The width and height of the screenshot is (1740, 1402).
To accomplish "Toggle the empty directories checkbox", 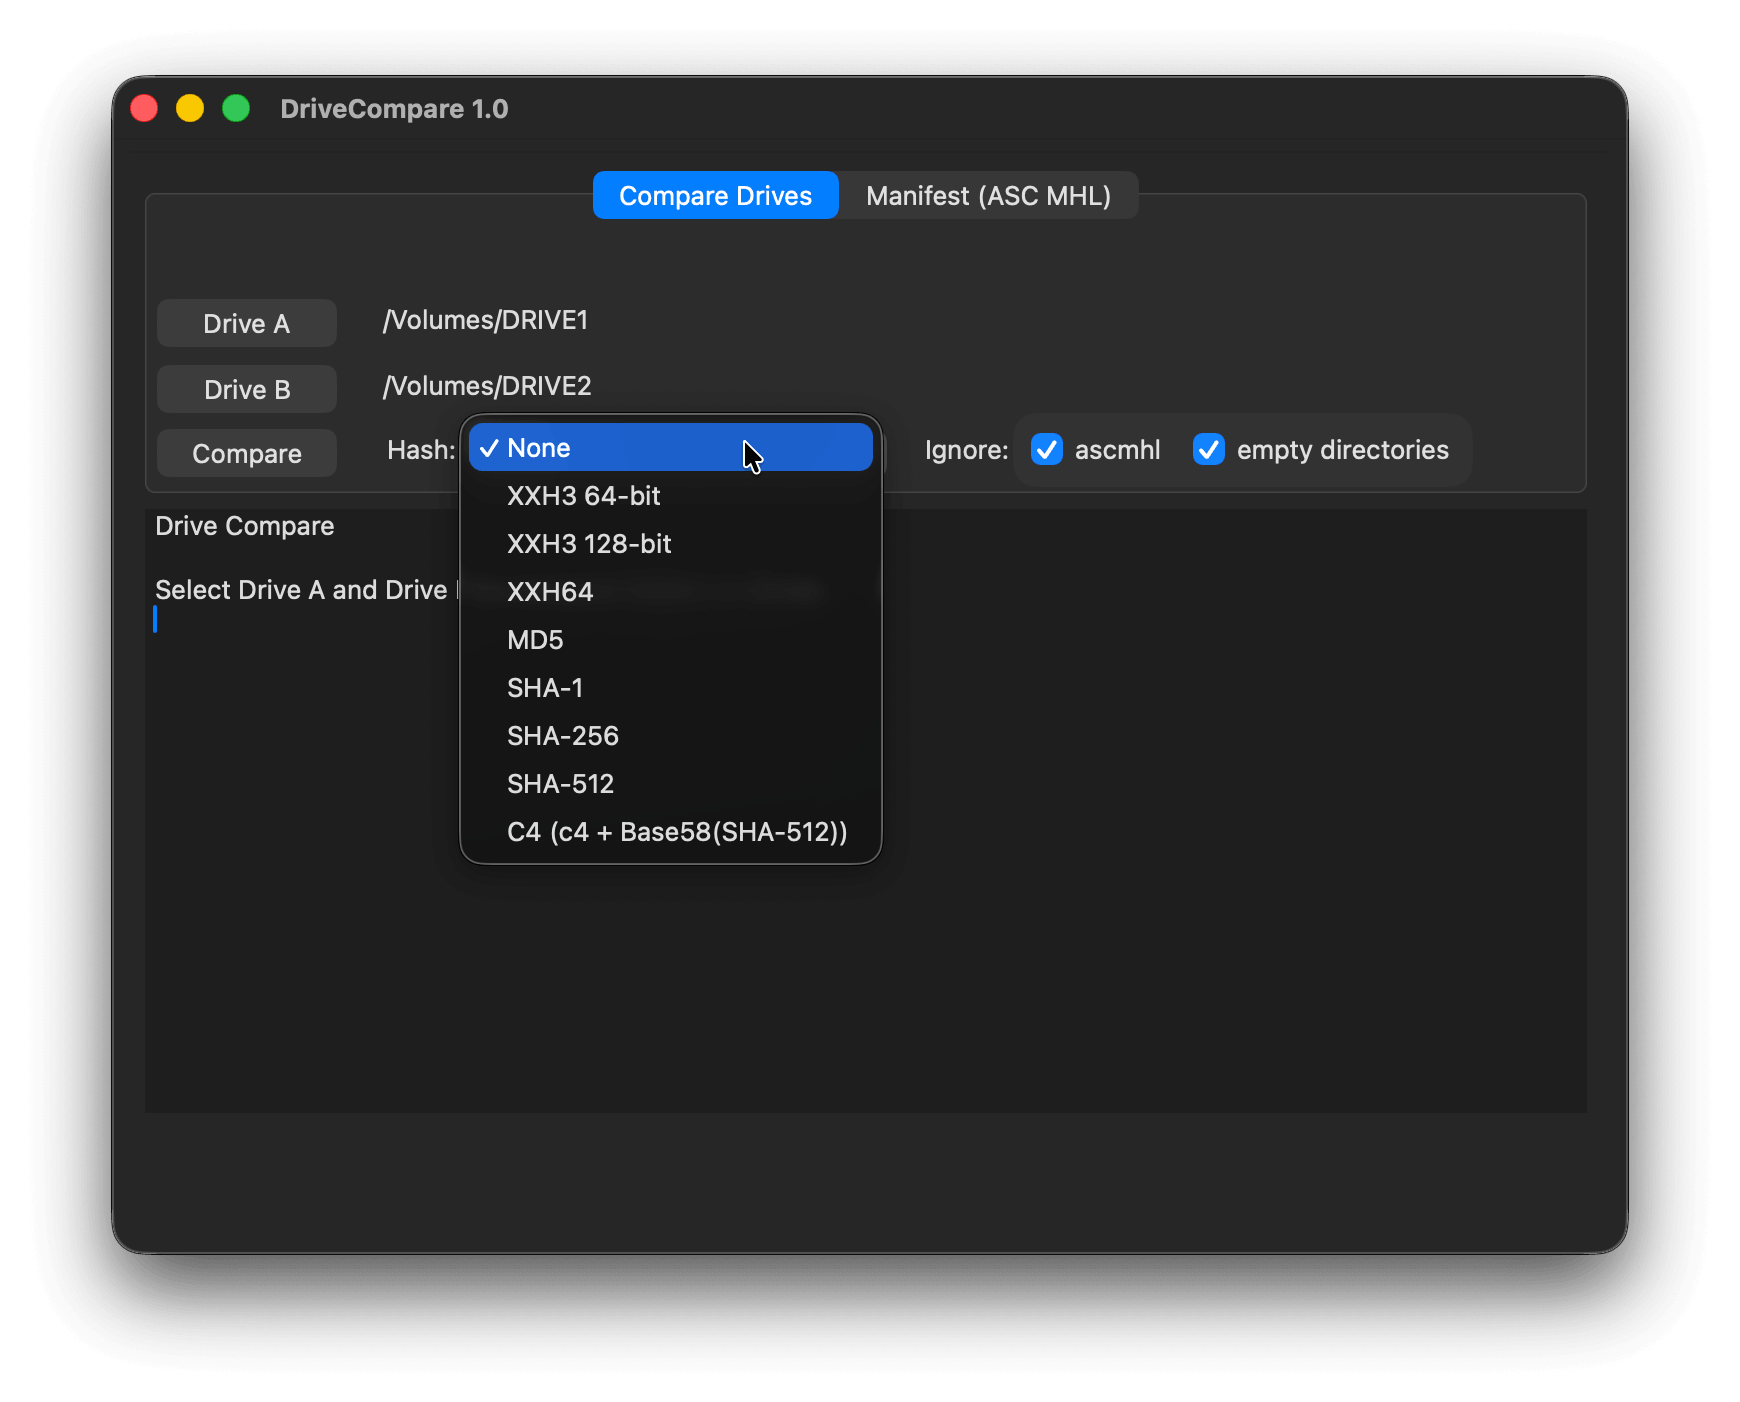I will tap(1209, 450).
